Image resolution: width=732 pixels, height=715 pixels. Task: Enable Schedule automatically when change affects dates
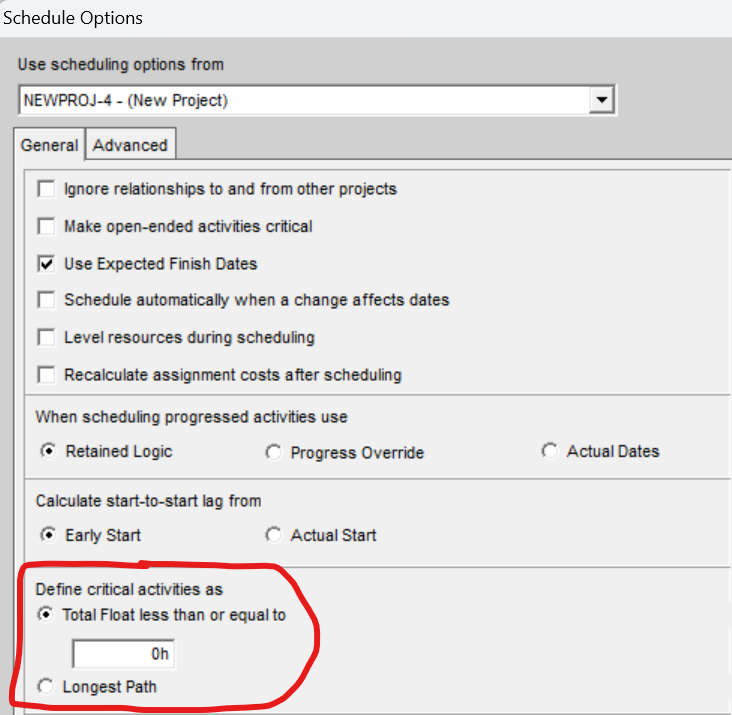(x=46, y=300)
